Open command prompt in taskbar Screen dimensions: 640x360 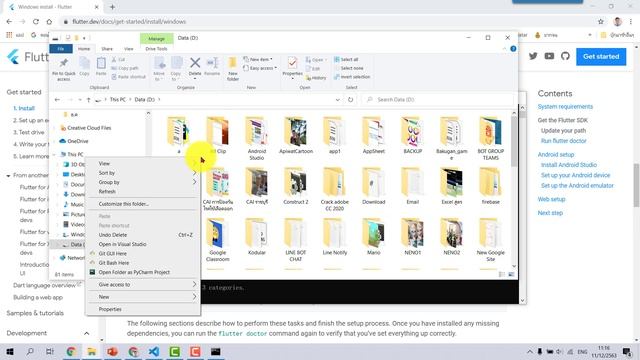(x=216, y=351)
